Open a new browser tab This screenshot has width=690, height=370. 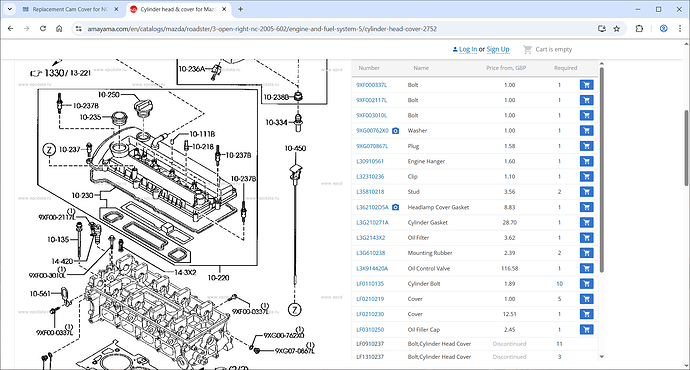(x=240, y=9)
